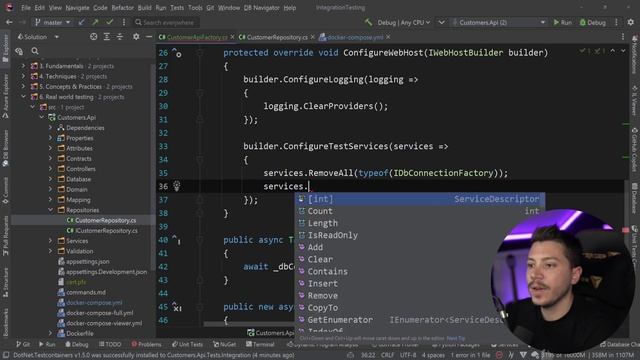Open IDE settings gear at top right

[631, 22]
